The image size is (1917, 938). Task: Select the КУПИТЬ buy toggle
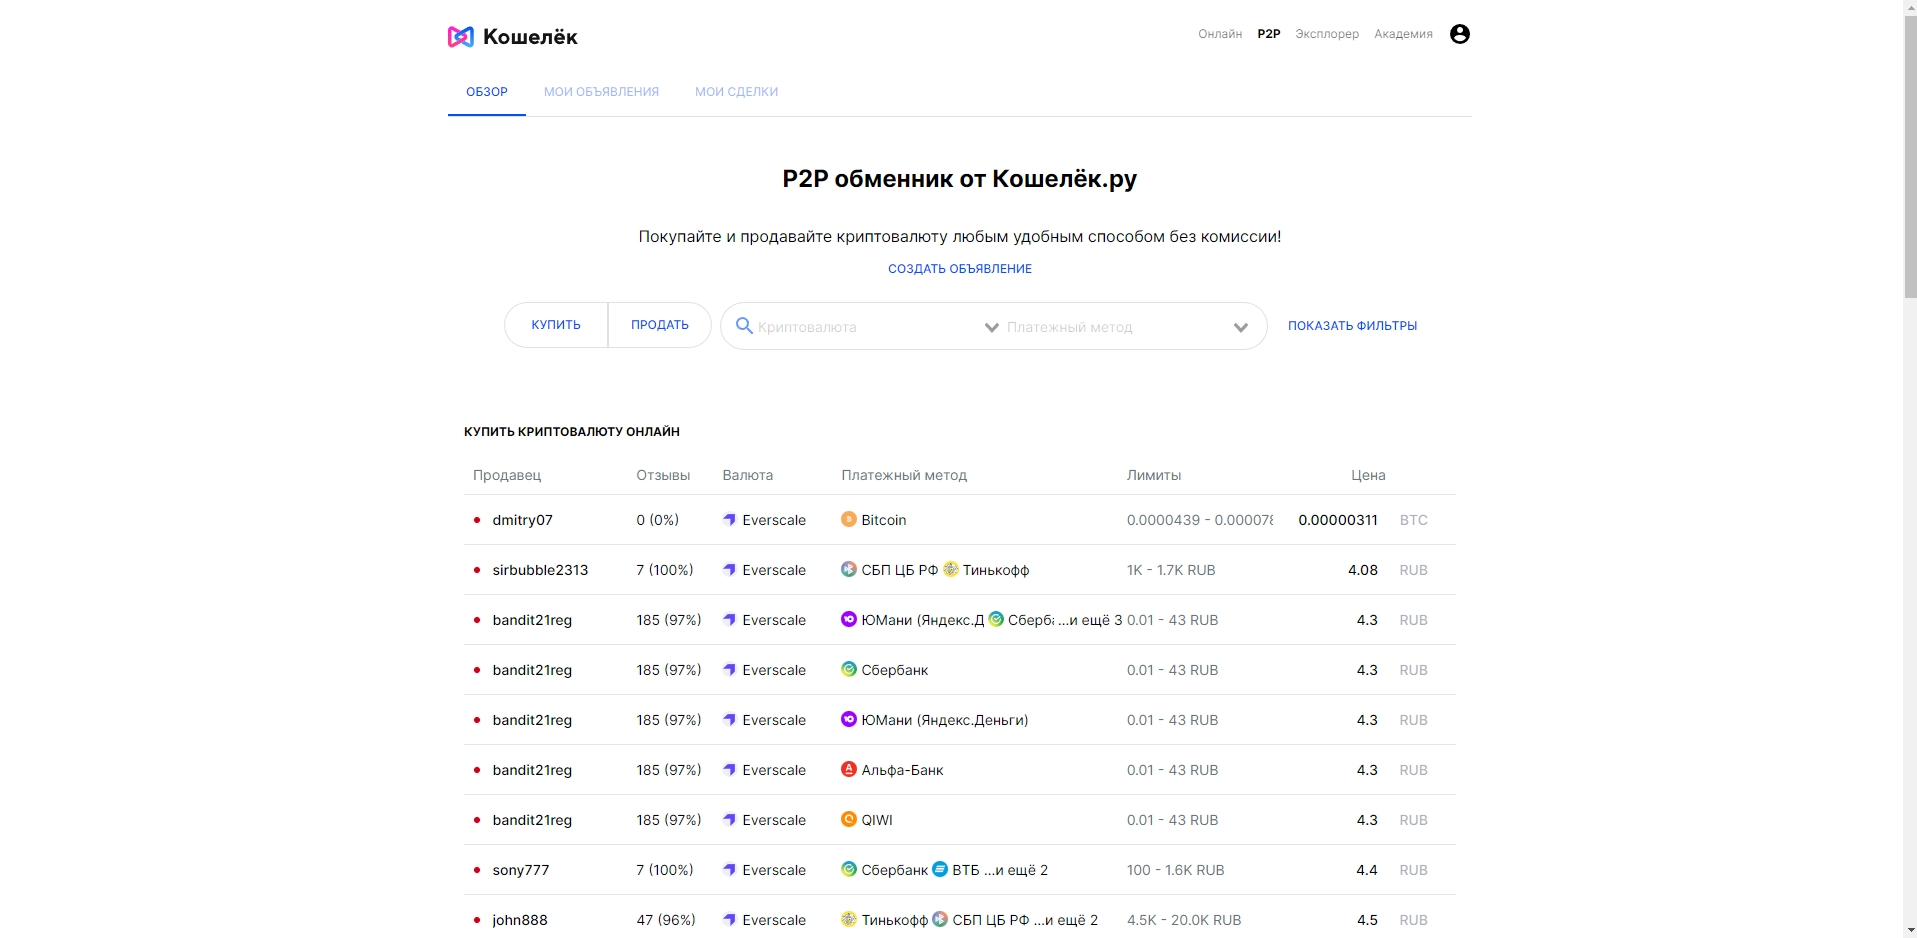(x=556, y=325)
